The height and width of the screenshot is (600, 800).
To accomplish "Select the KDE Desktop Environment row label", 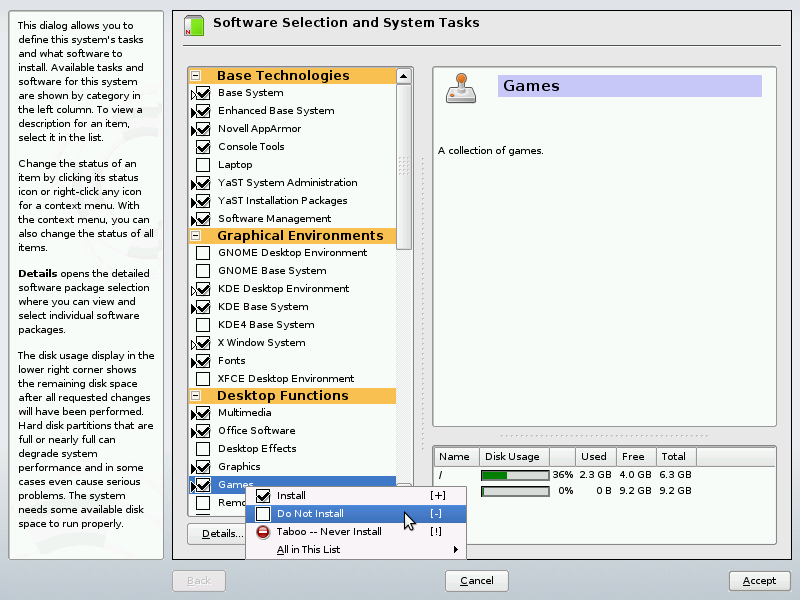I will [x=283, y=289].
